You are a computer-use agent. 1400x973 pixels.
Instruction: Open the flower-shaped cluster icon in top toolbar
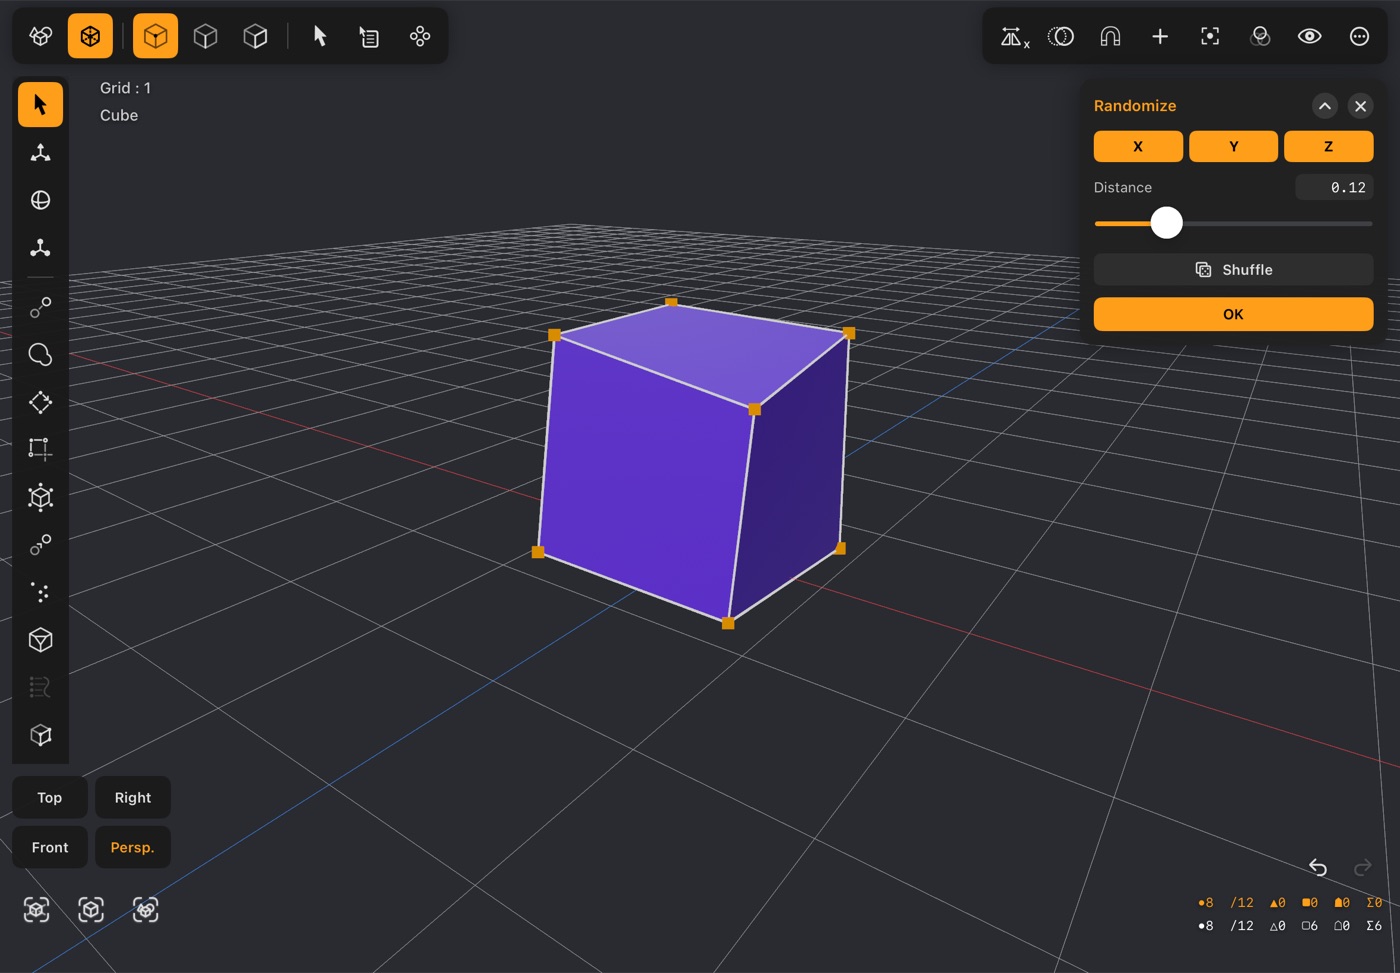tap(420, 36)
